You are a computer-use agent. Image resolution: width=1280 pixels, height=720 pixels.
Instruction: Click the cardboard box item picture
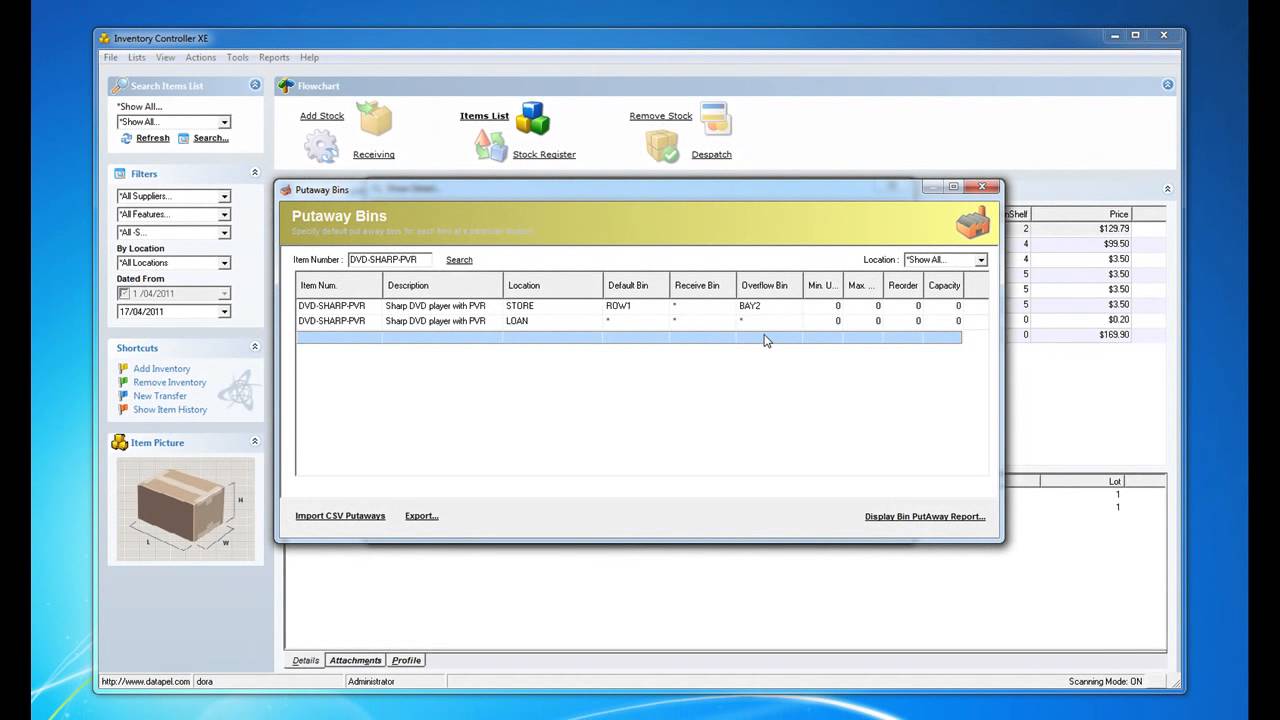[x=185, y=509]
